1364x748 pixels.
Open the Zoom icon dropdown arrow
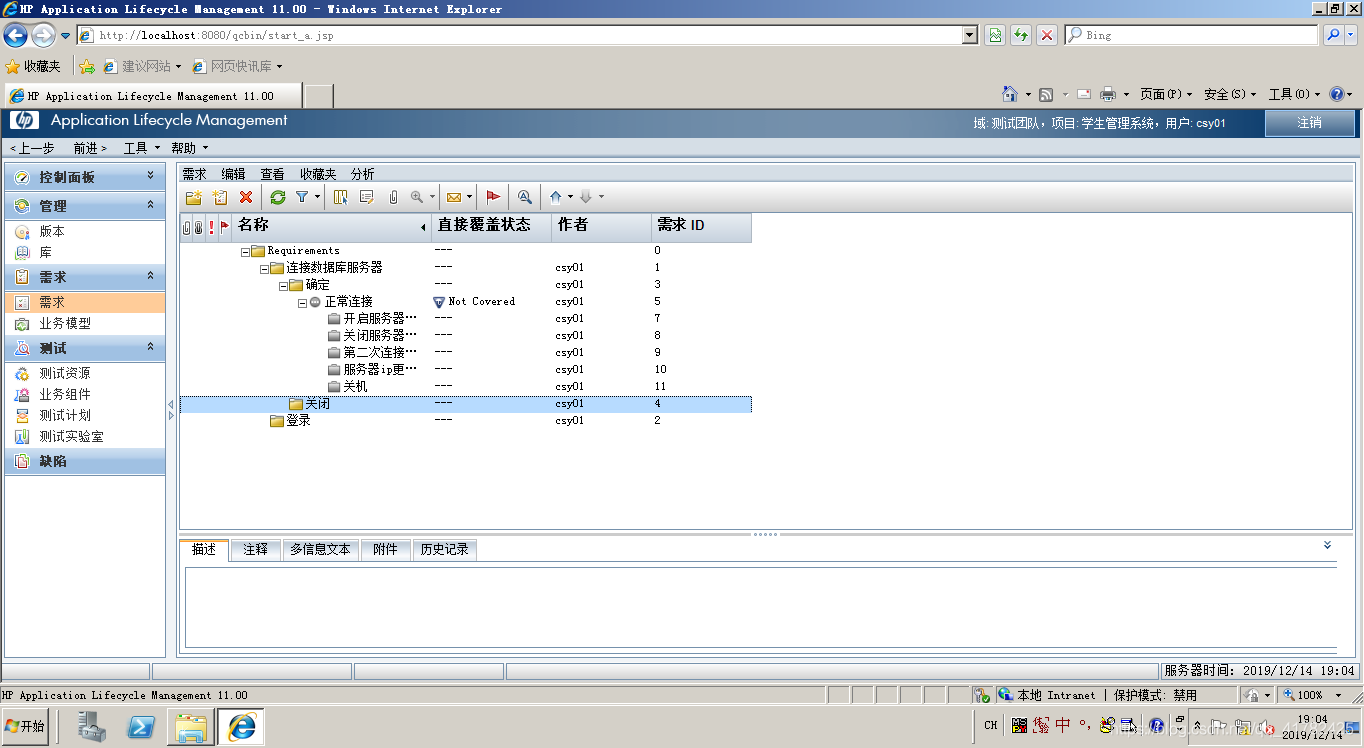pyautogui.click(x=432, y=197)
